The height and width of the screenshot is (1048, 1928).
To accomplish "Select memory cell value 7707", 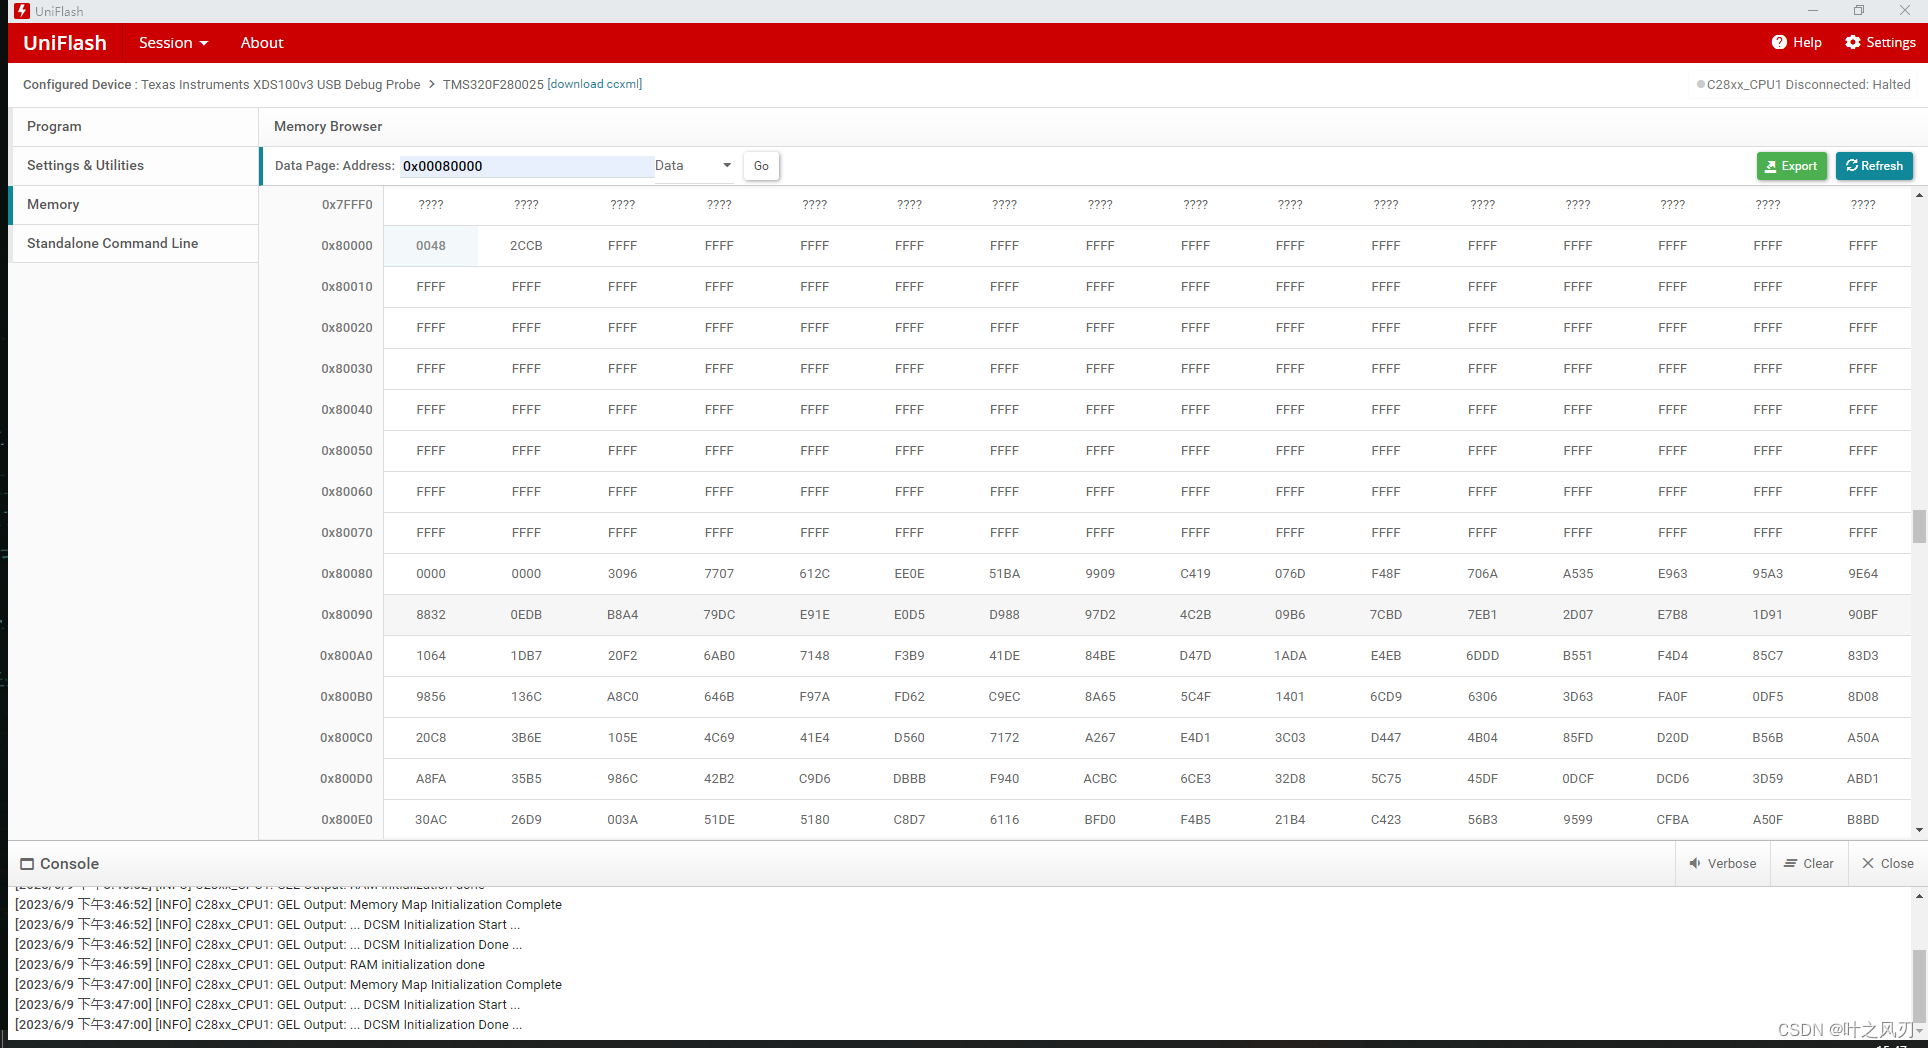I will (719, 574).
